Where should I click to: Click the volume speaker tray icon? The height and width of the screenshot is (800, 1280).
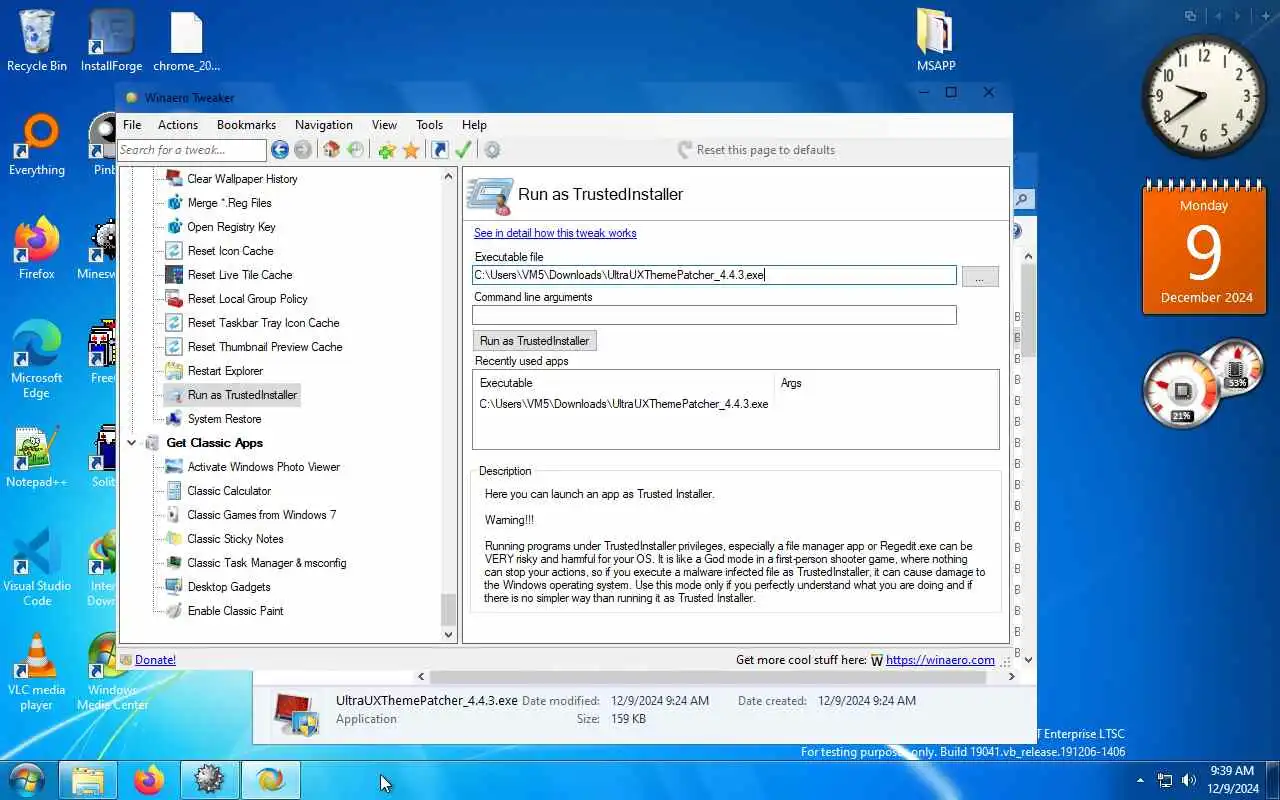[1189, 780]
